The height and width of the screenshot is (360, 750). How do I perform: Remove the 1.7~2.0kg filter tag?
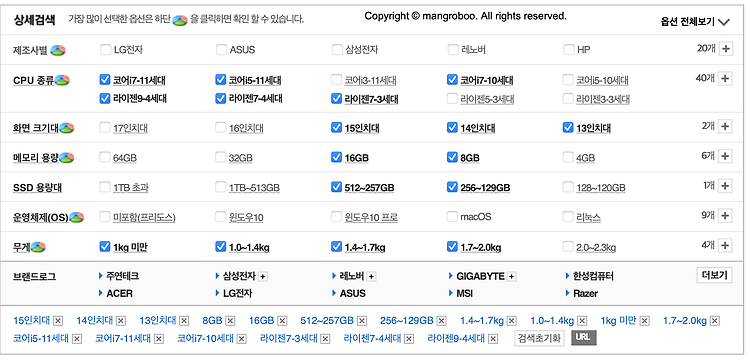click(715, 321)
